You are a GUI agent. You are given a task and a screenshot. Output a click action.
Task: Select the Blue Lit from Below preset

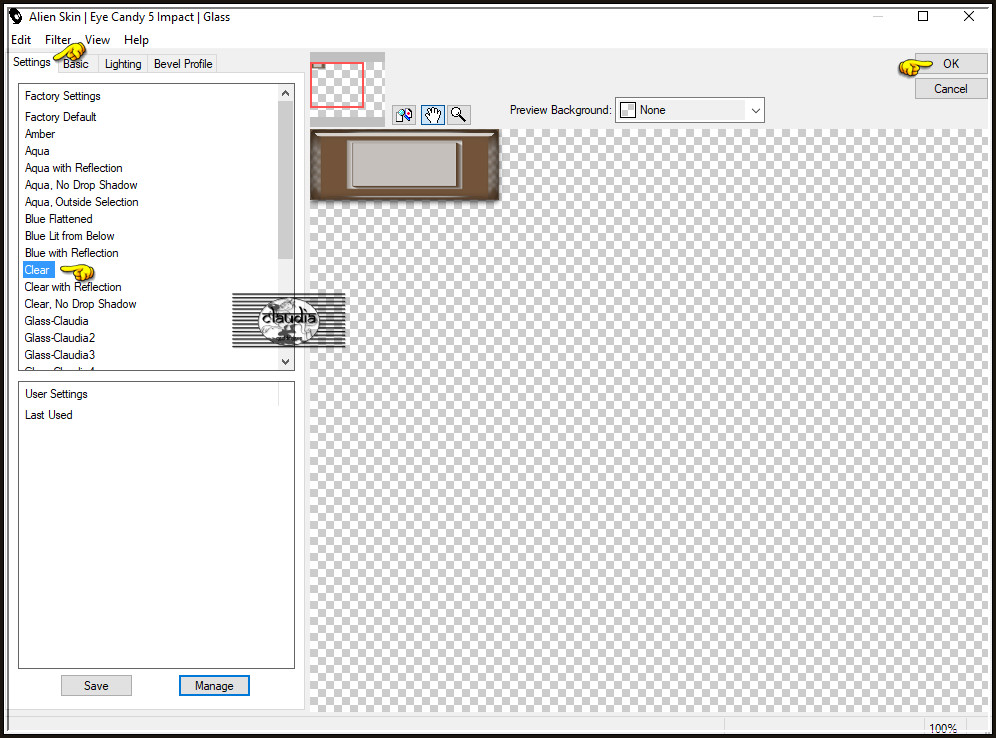(x=70, y=236)
